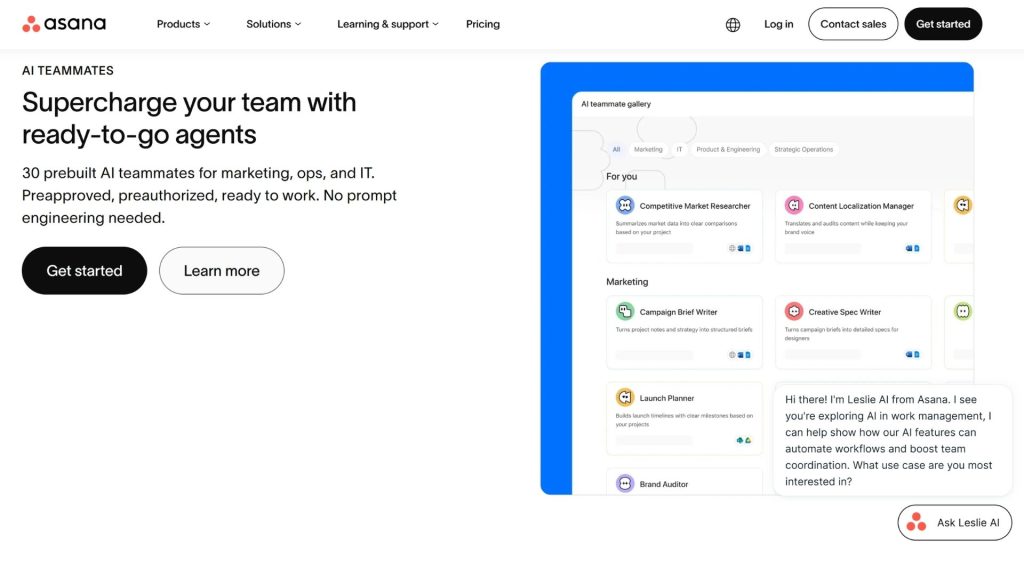Click the red dots icon in Ask Leslie AI
The width and height of the screenshot is (1024, 576).
[916, 522]
